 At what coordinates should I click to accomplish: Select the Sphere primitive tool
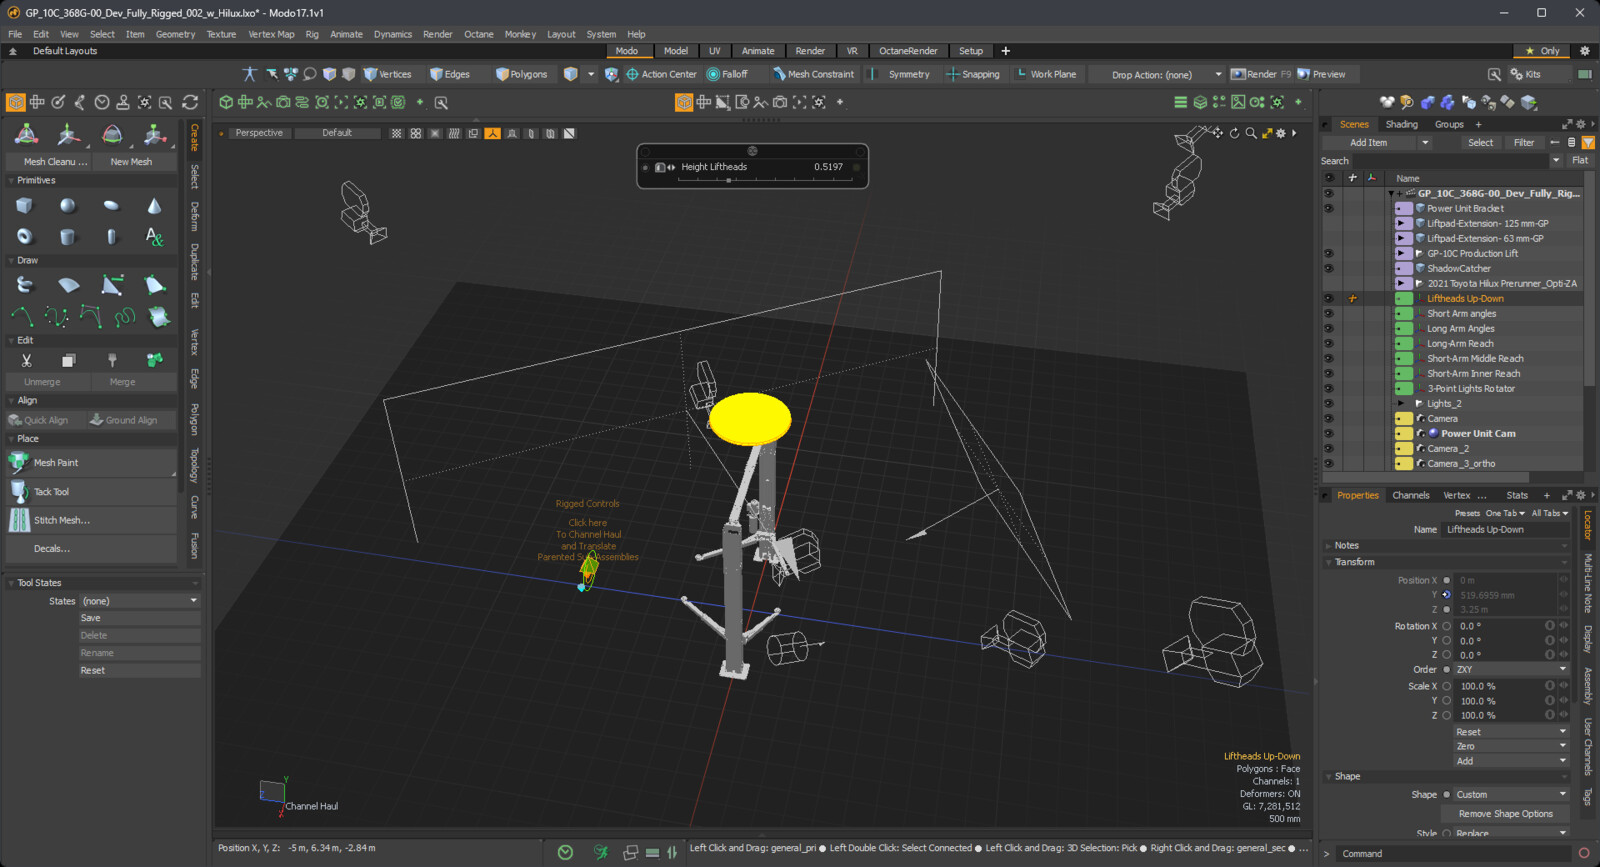pos(67,205)
